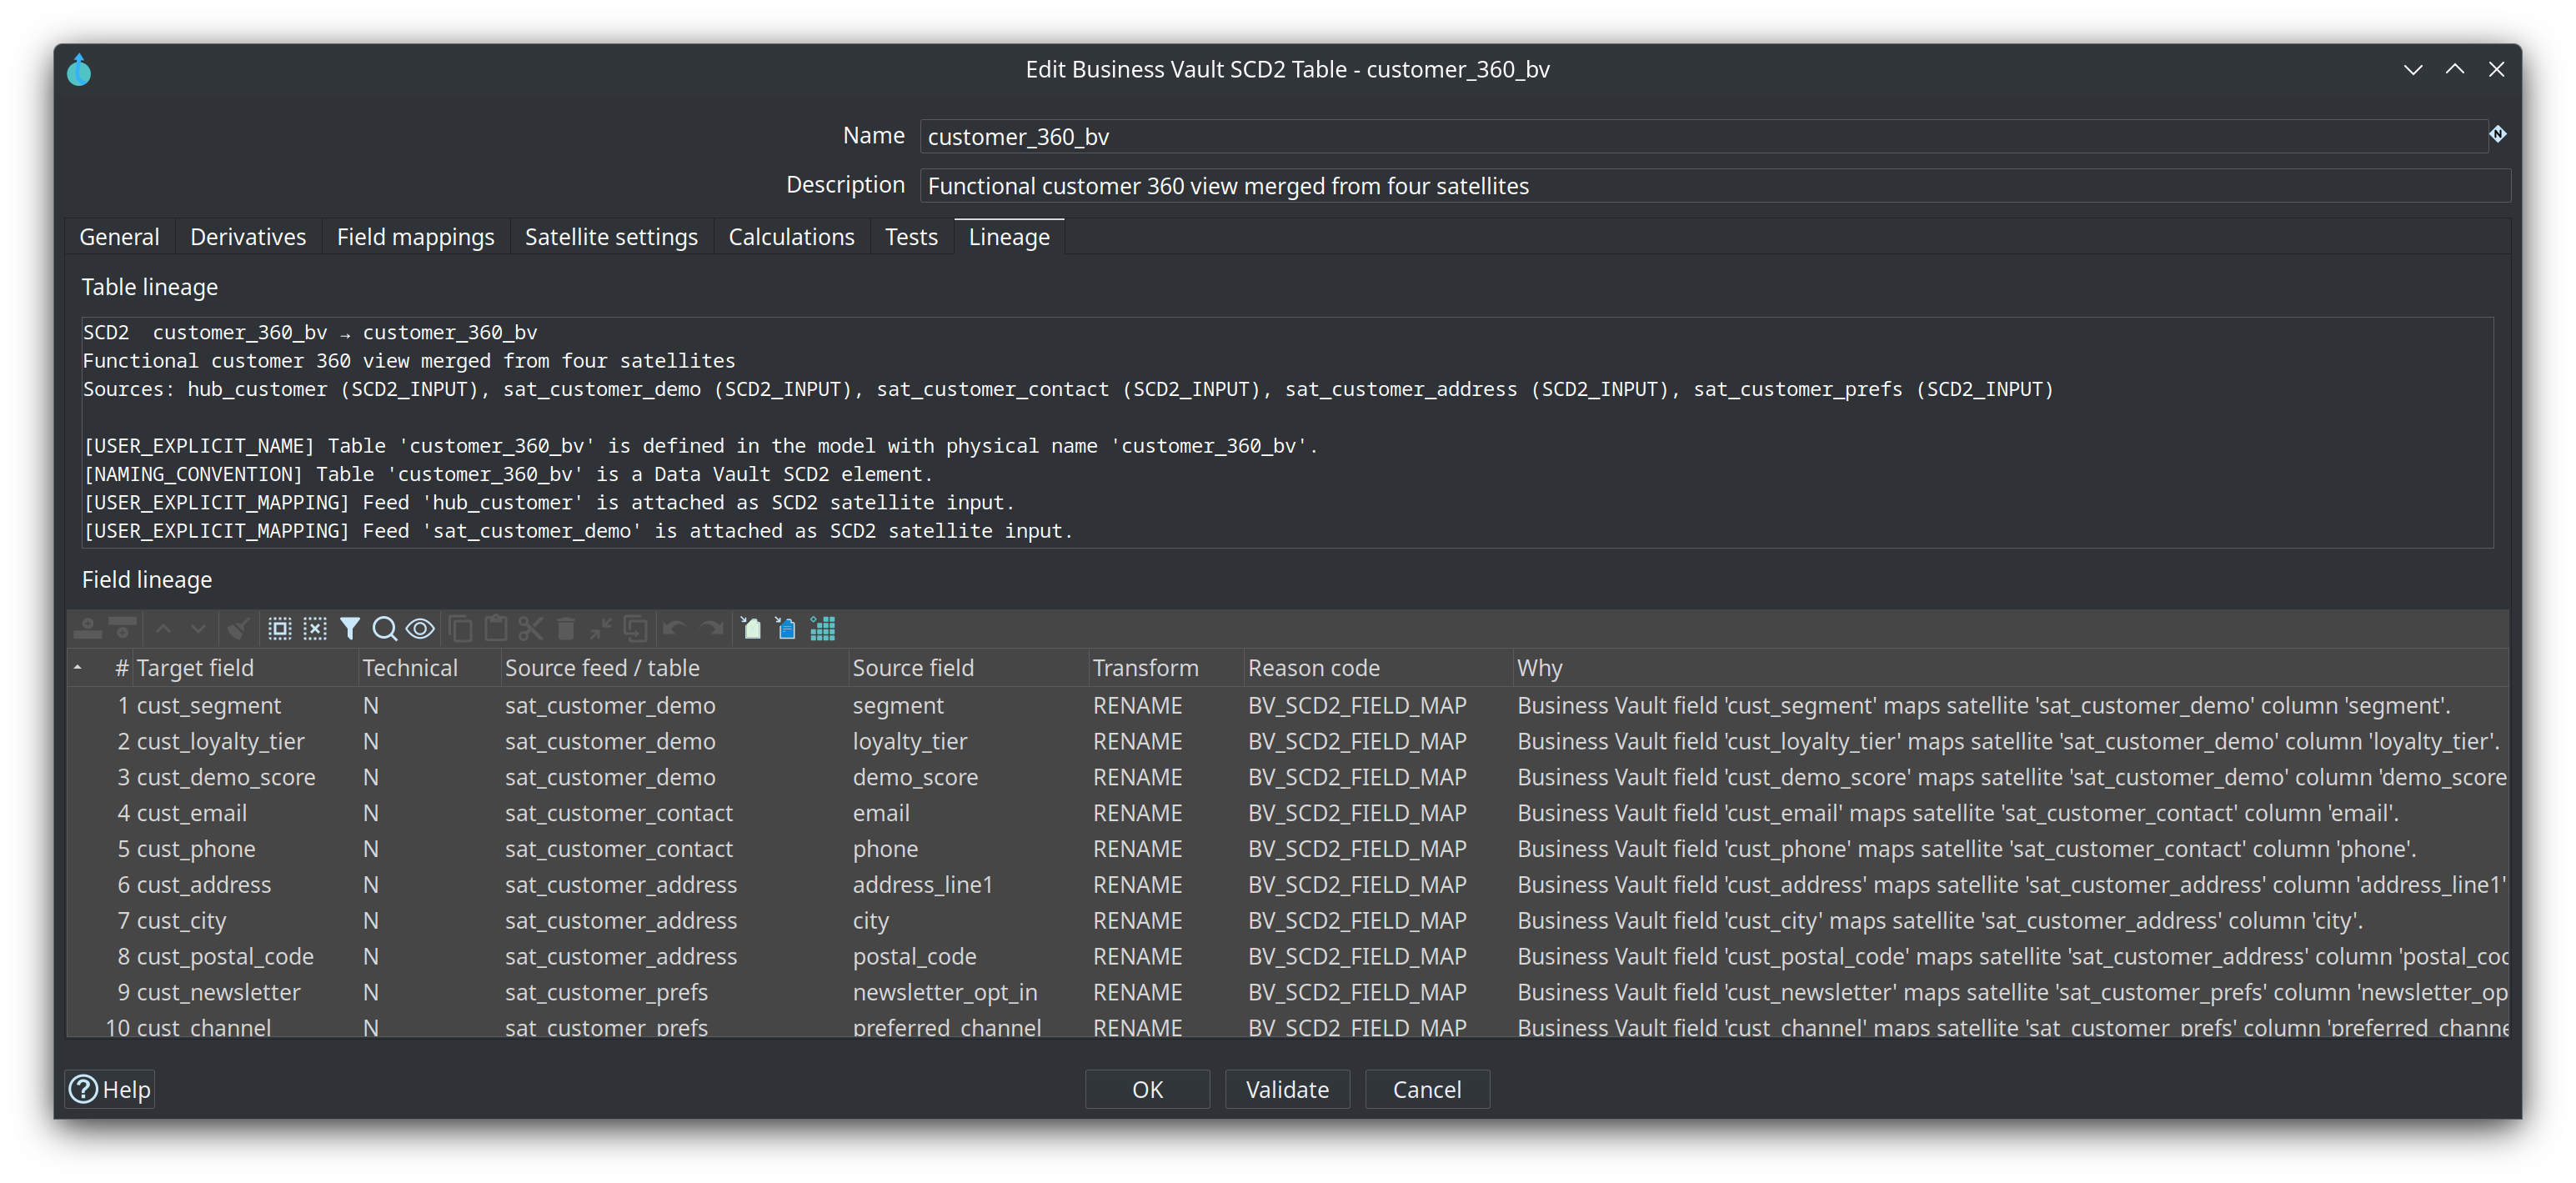Click the Name input field
Viewport: 2576px width, 1183px height.
pos(1703,137)
